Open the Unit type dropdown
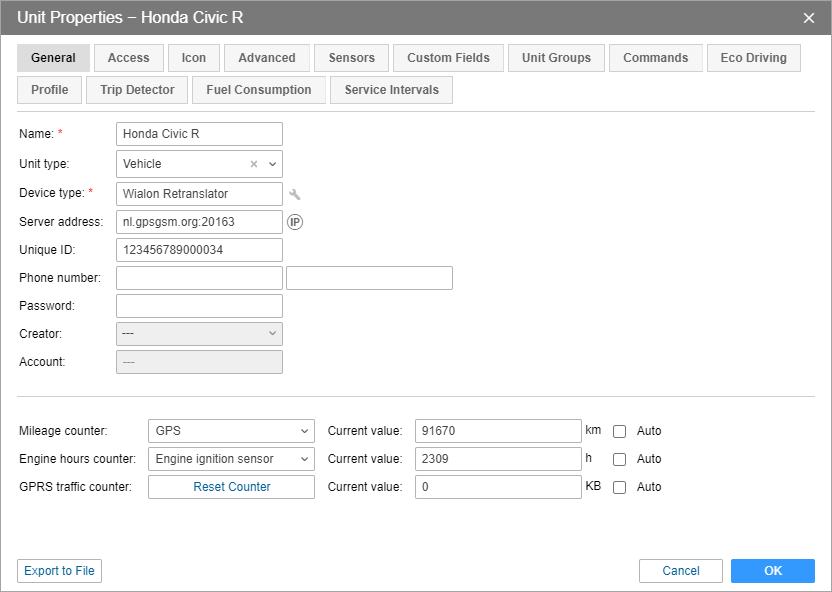The width and height of the screenshot is (832, 592). click(x=273, y=164)
